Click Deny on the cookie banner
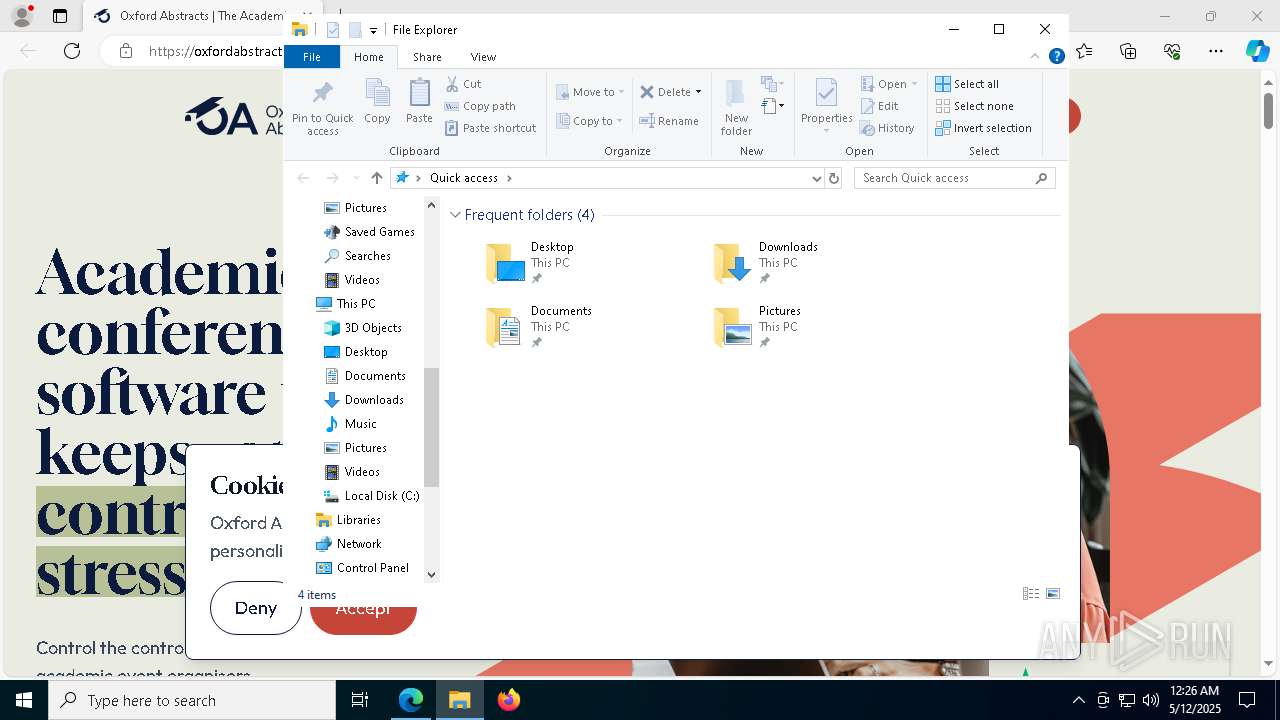Screen dimensions: 1280x720 pyautogui.click(x=256, y=608)
